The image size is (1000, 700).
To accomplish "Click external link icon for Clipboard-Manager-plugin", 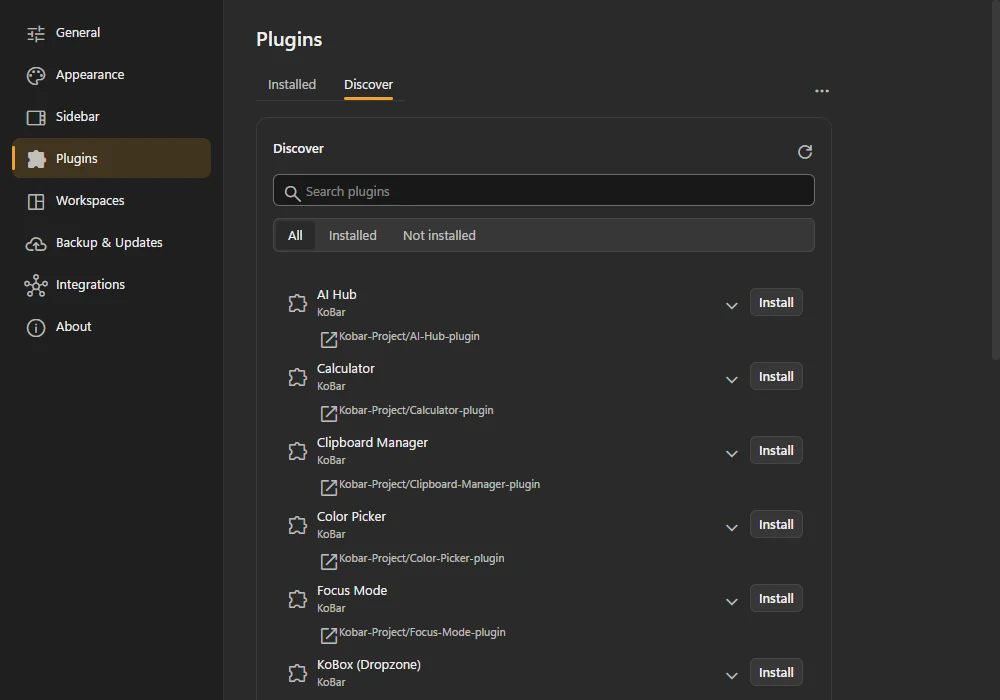I will tap(328, 487).
